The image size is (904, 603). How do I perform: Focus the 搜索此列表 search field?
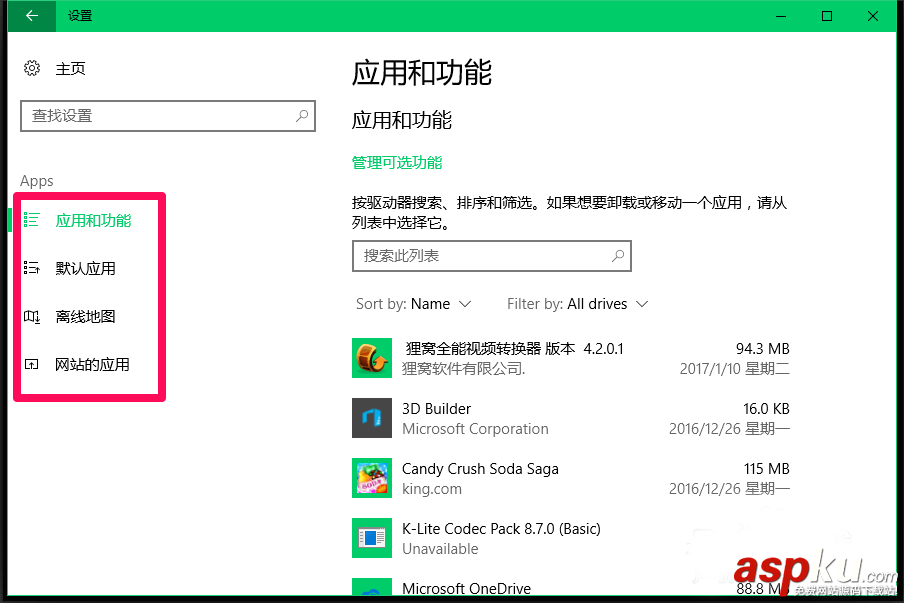pos(492,255)
